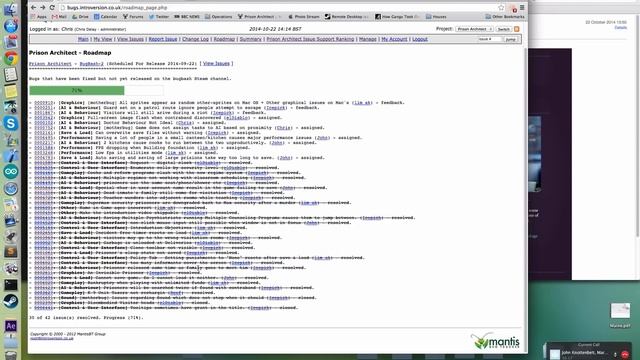Reload the page with the refresh icon
This screenshot has width=640, height=360.
52,8
